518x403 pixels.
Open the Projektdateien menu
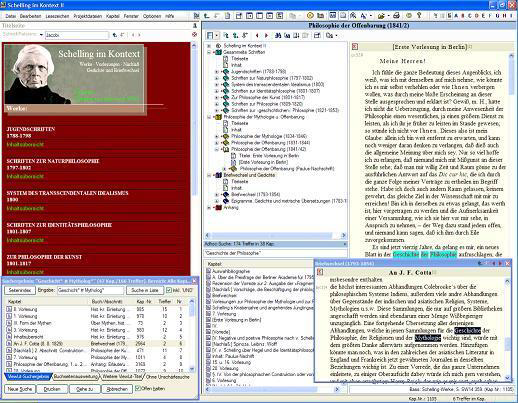(88, 16)
